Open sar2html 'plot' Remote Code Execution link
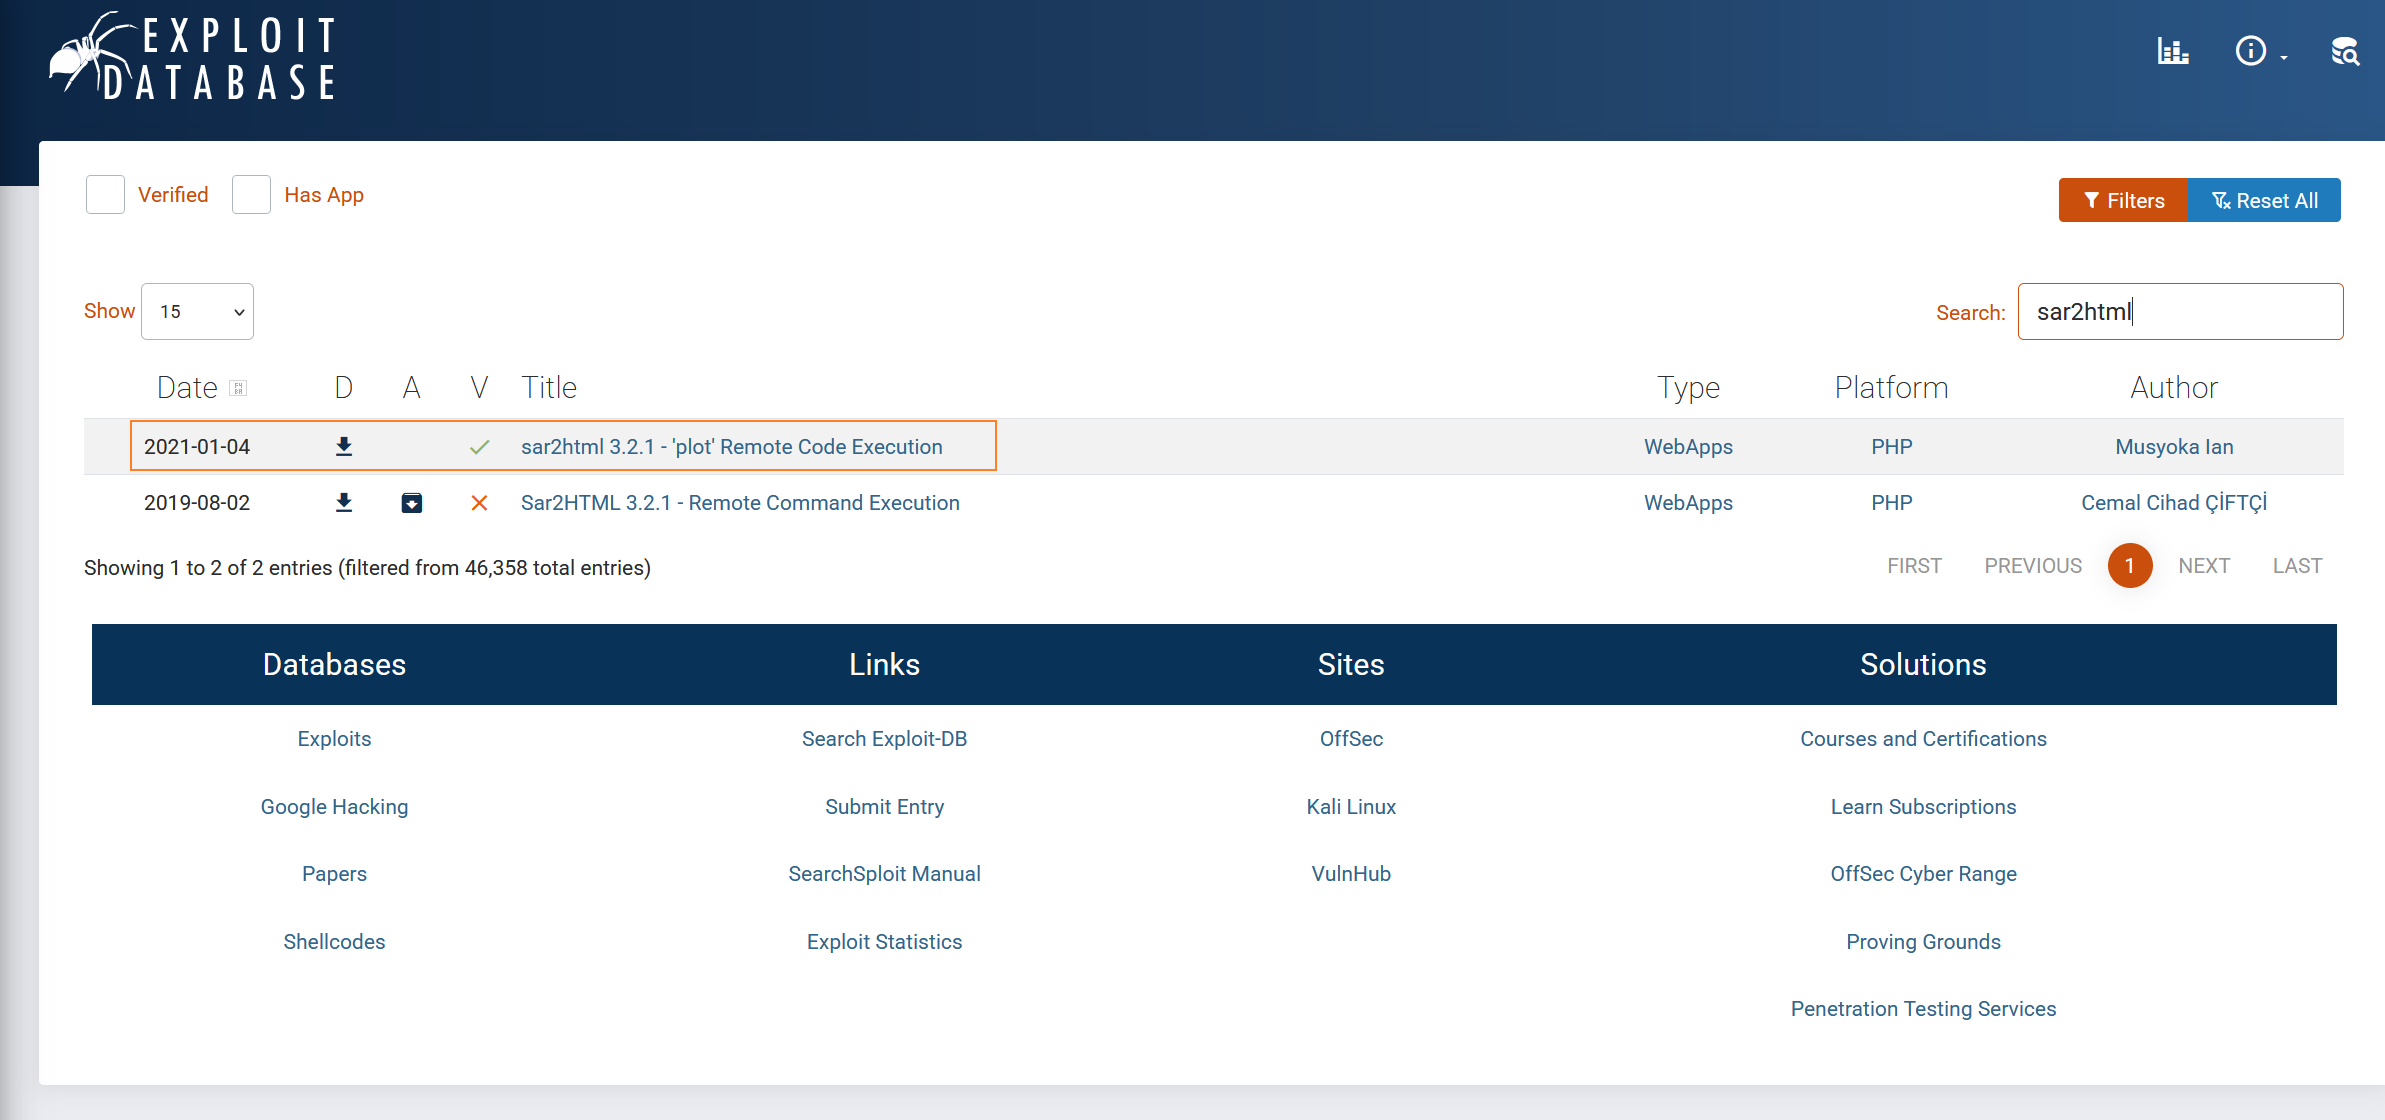Image resolution: width=2385 pixels, height=1120 pixels. pos(731,447)
